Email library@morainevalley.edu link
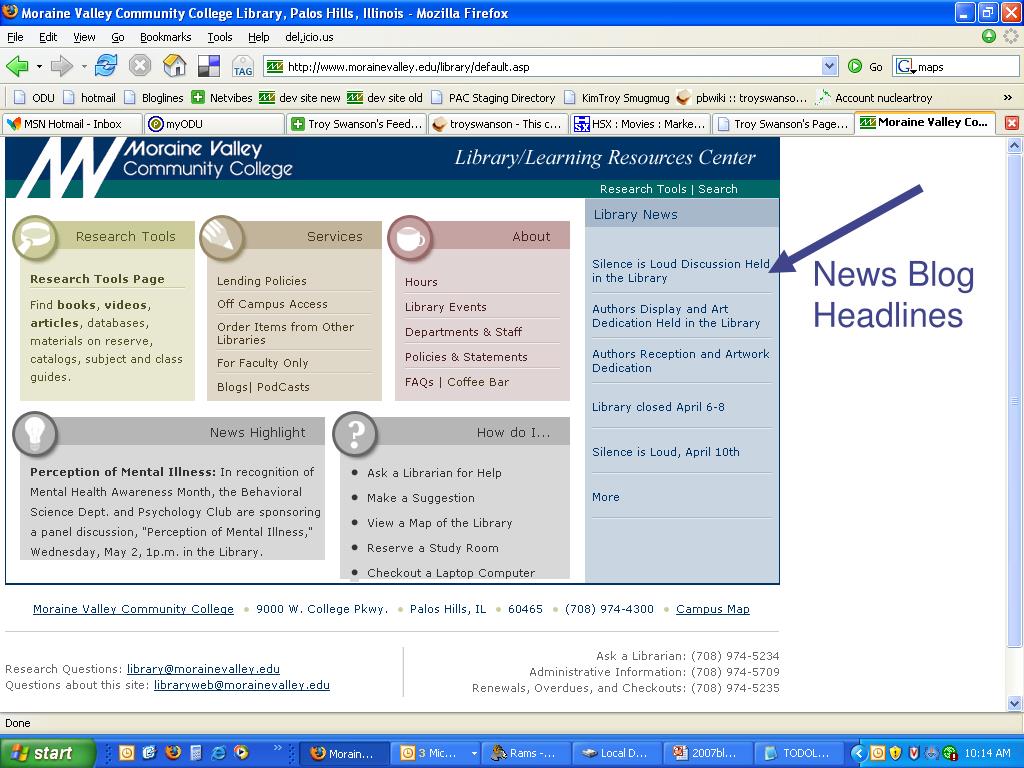This screenshot has height=768, width=1024. coord(203,669)
